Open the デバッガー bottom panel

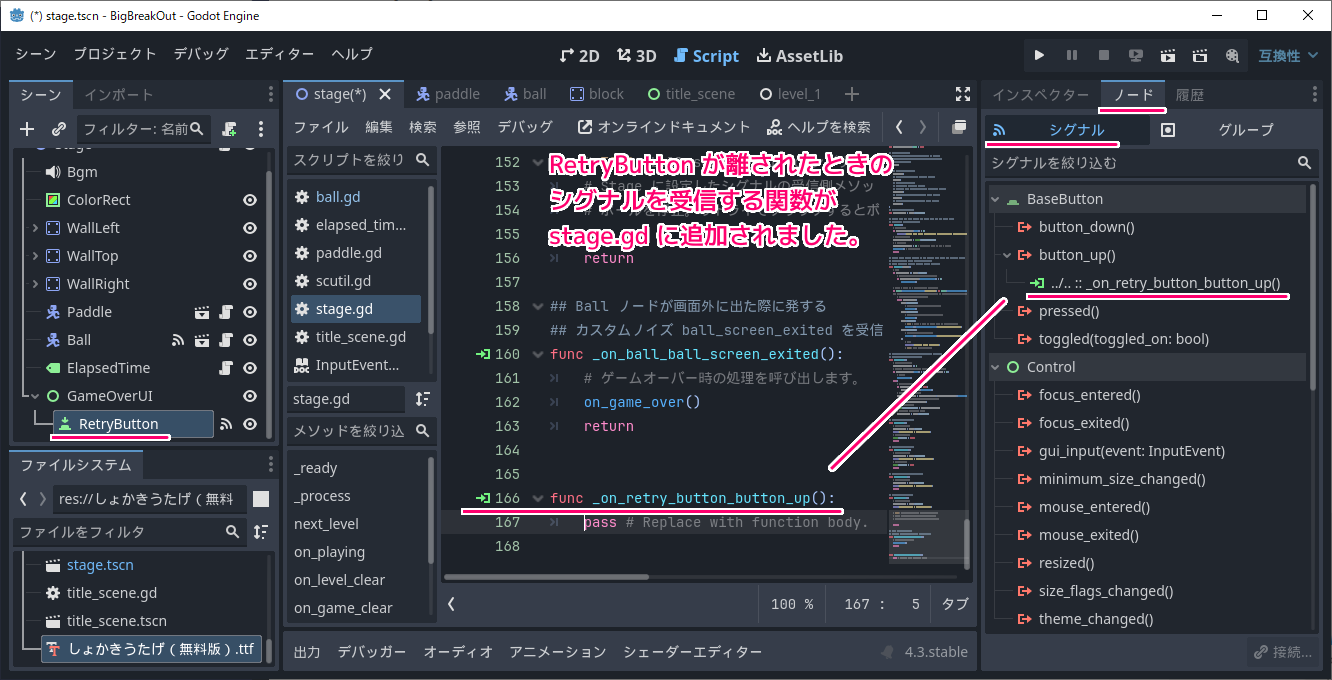(371, 652)
